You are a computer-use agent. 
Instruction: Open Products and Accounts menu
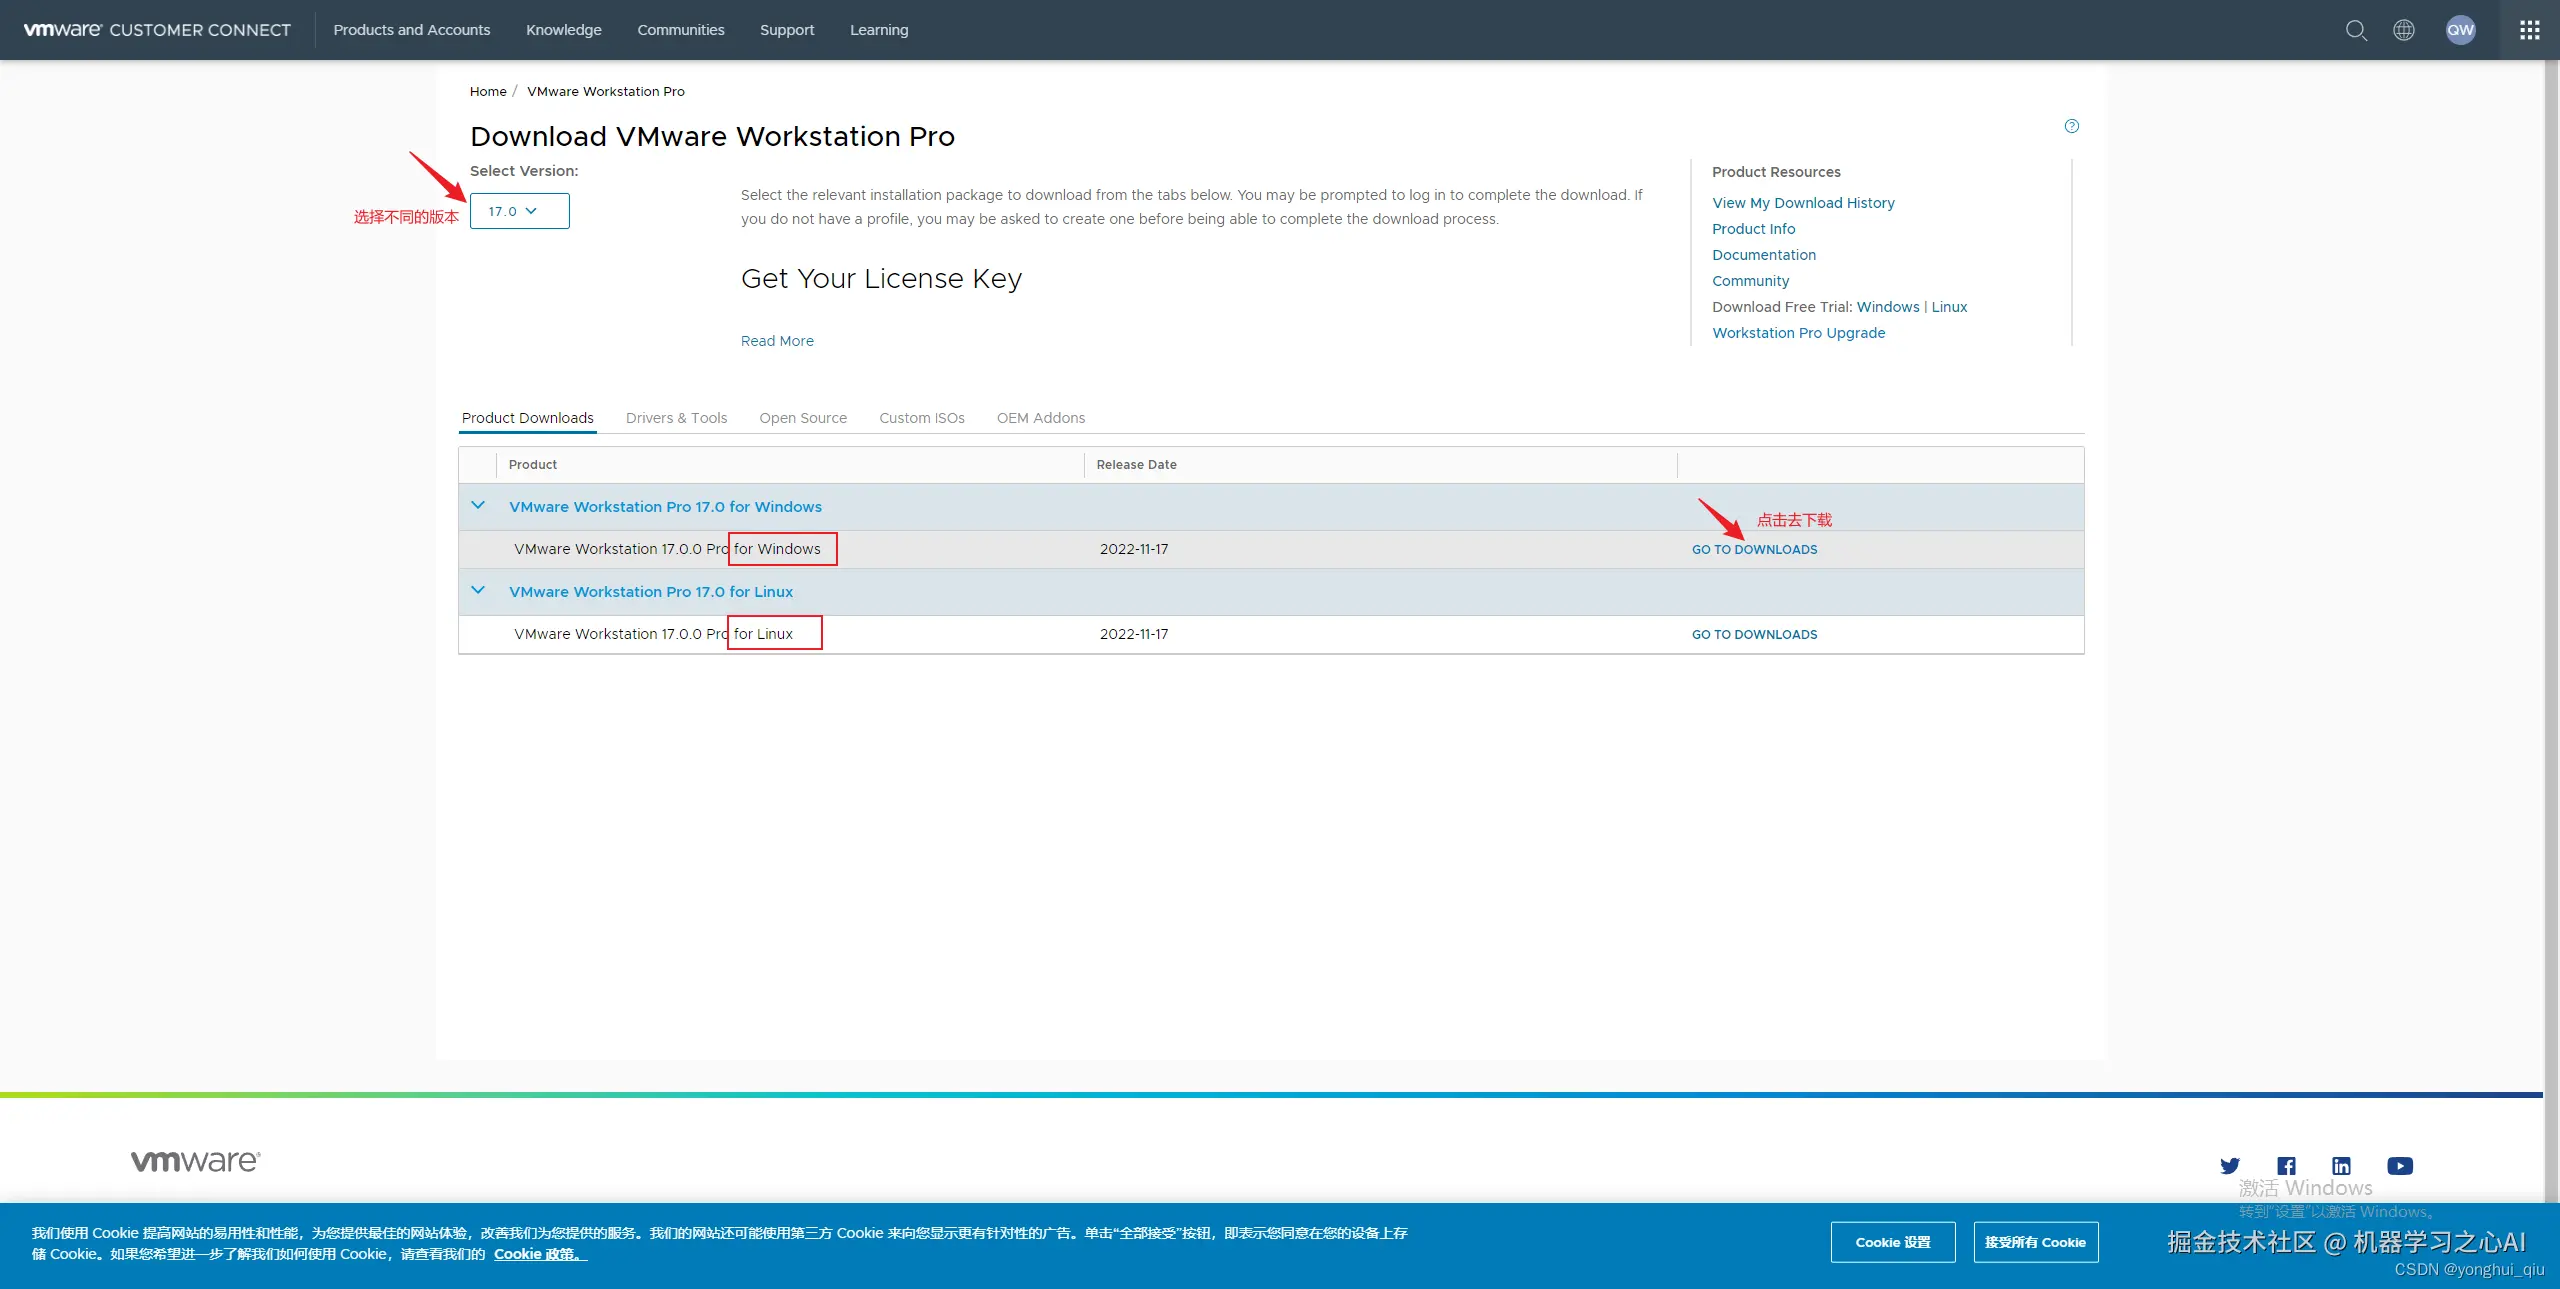pos(411,30)
